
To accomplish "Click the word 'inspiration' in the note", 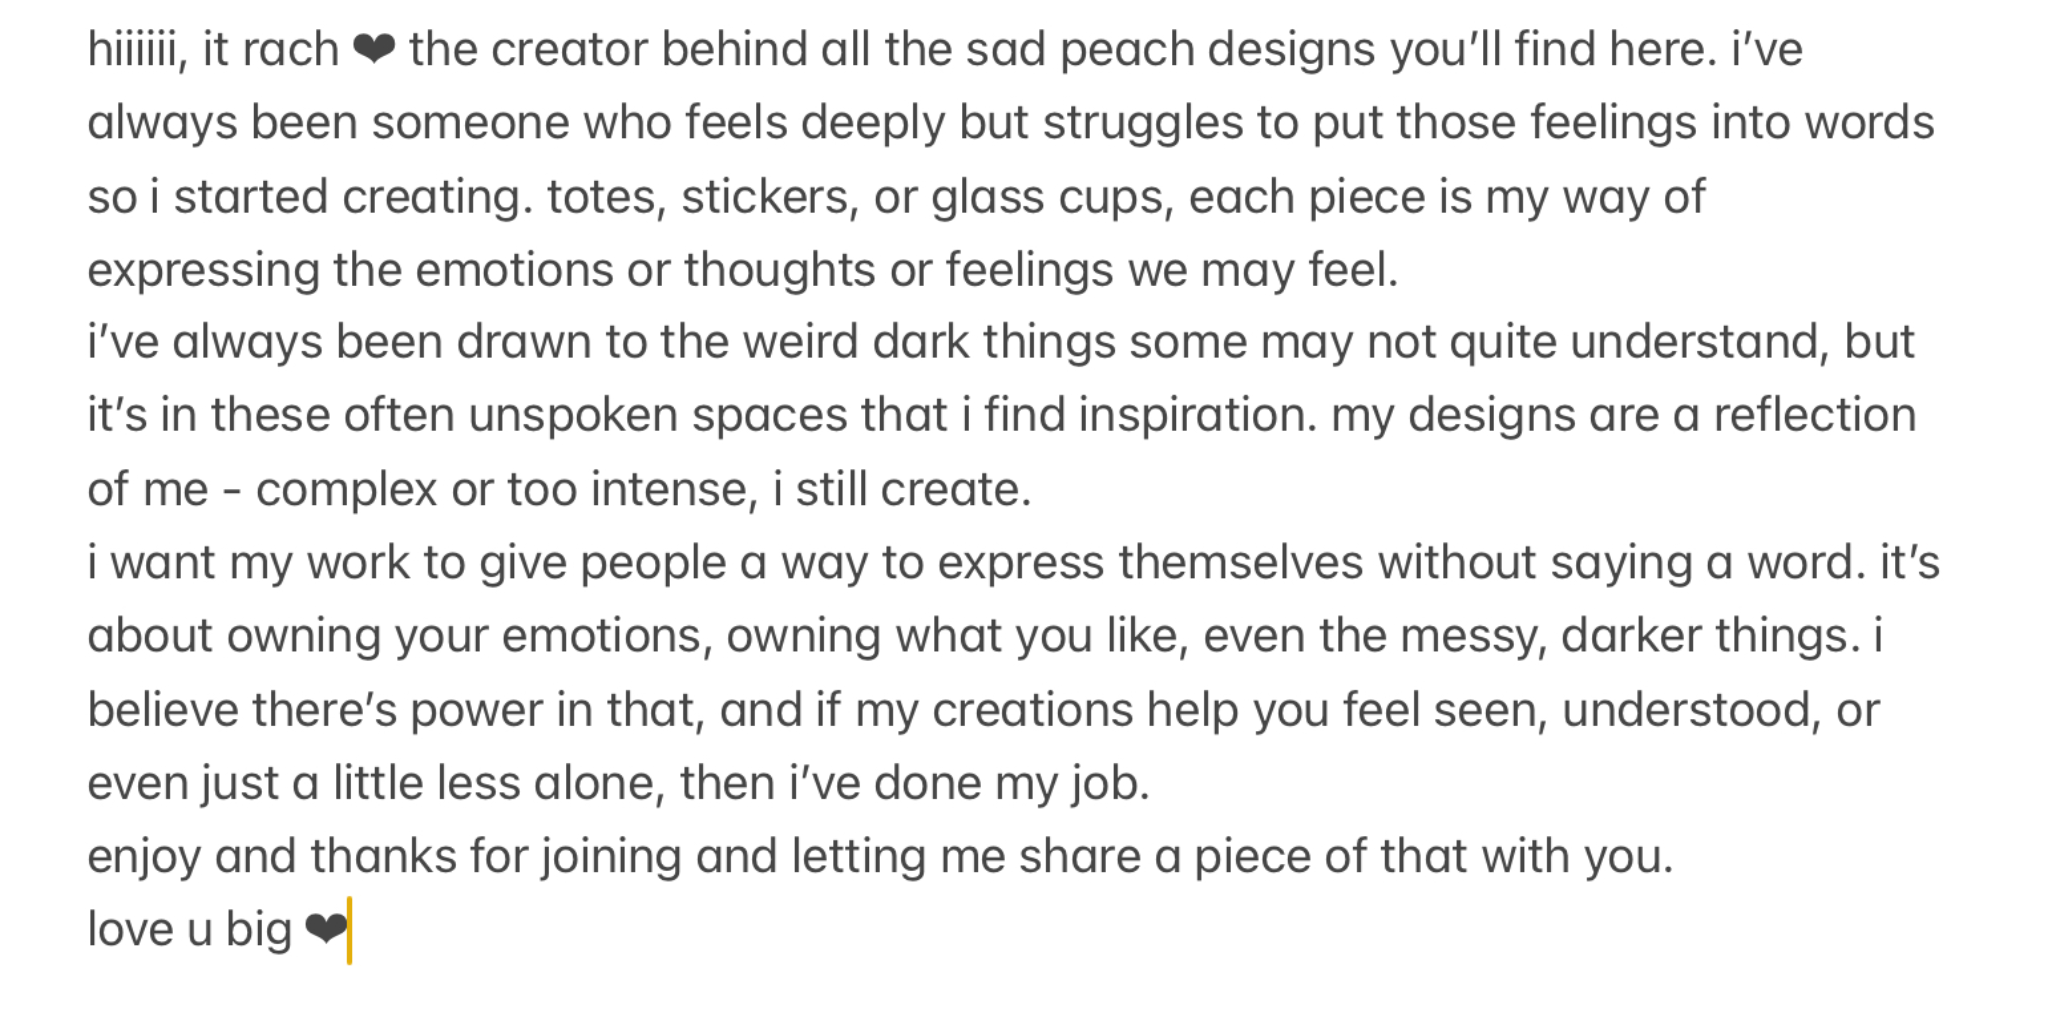I will coord(1197,416).
